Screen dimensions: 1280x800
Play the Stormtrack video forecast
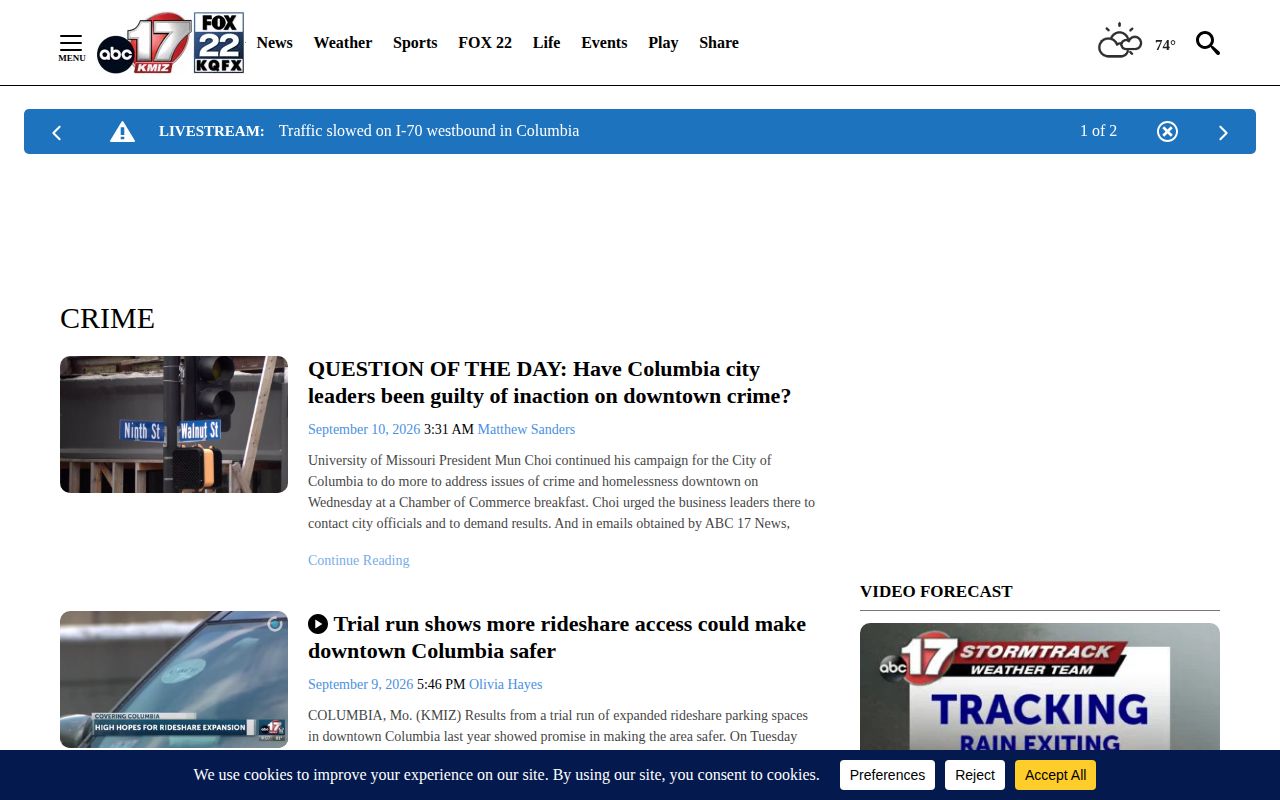[x=1040, y=687]
